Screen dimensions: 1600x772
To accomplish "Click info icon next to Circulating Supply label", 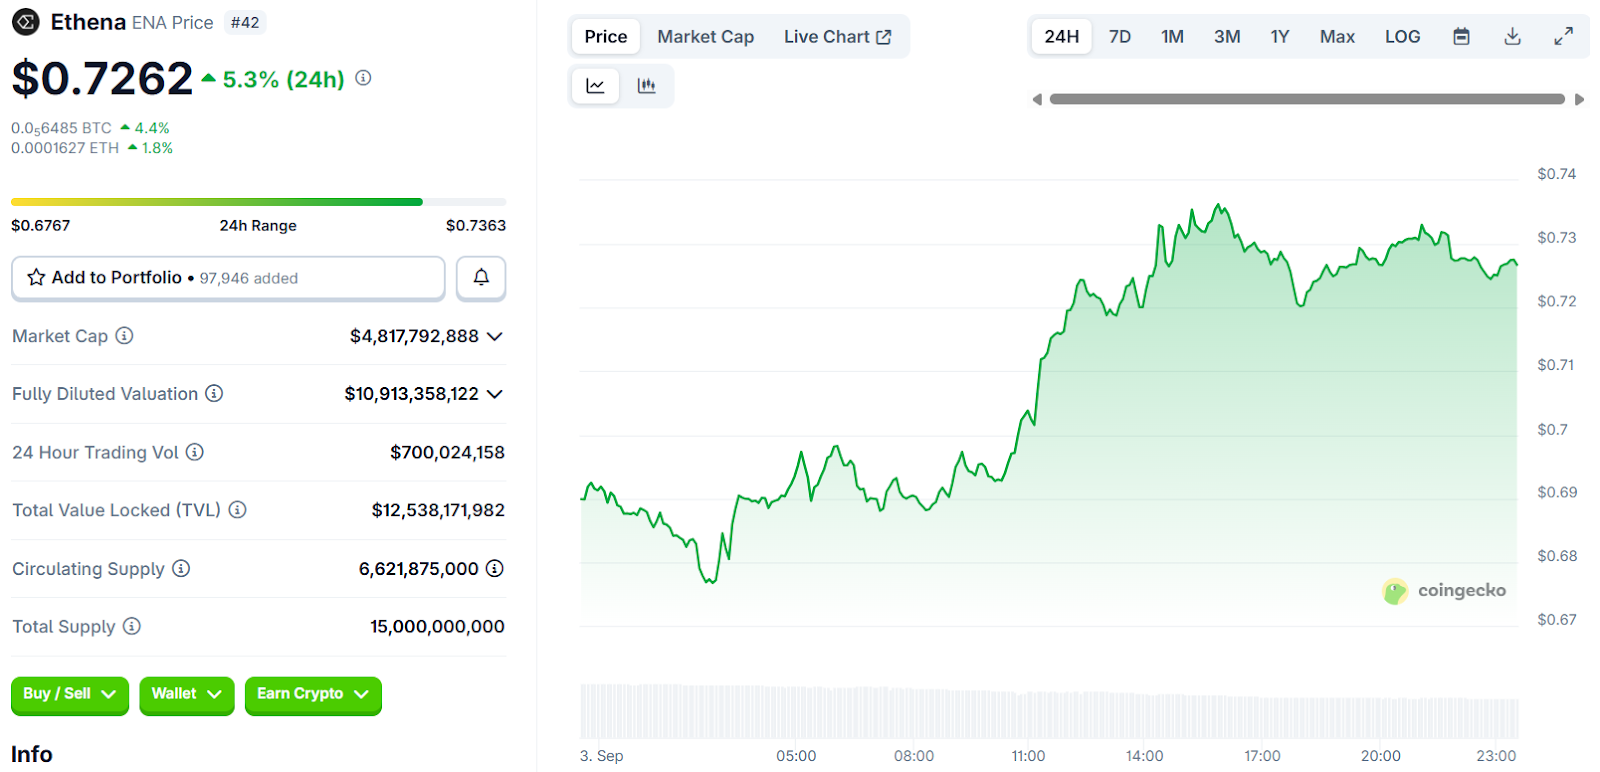I will pyautogui.click(x=181, y=569).
